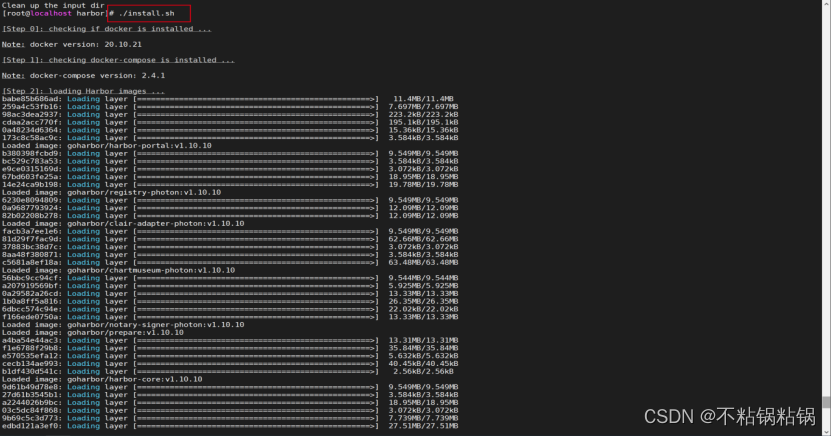Click layer ID "f166ede0750a"
831x436 pixels.
(x=30, y=317)
